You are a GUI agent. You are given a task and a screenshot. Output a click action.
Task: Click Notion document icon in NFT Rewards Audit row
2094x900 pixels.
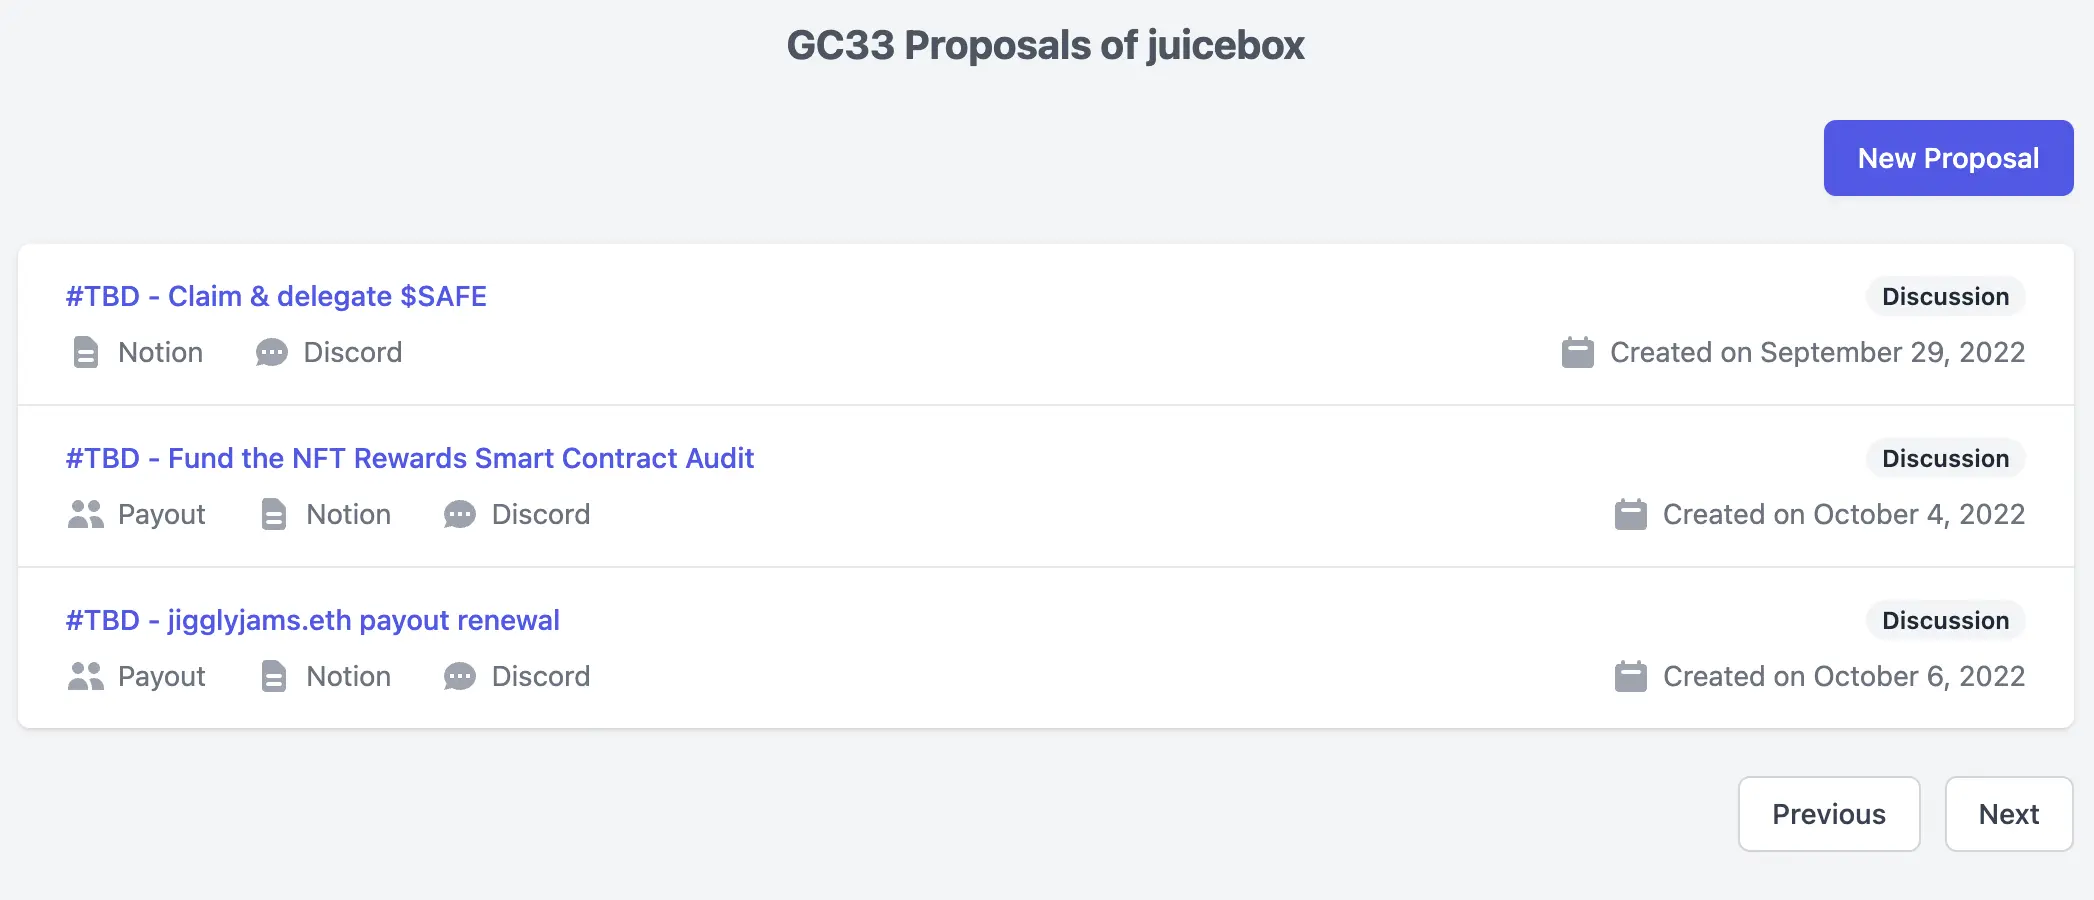pyautogui.click(x=274, y=514)
